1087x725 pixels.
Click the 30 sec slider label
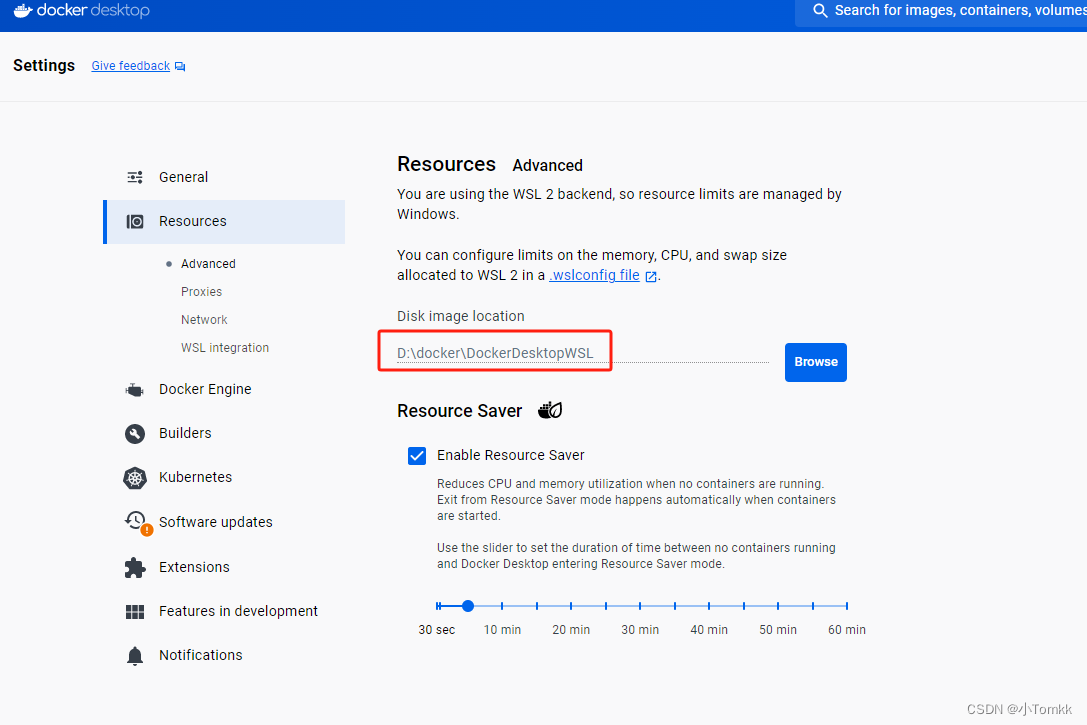click(437, 630)
